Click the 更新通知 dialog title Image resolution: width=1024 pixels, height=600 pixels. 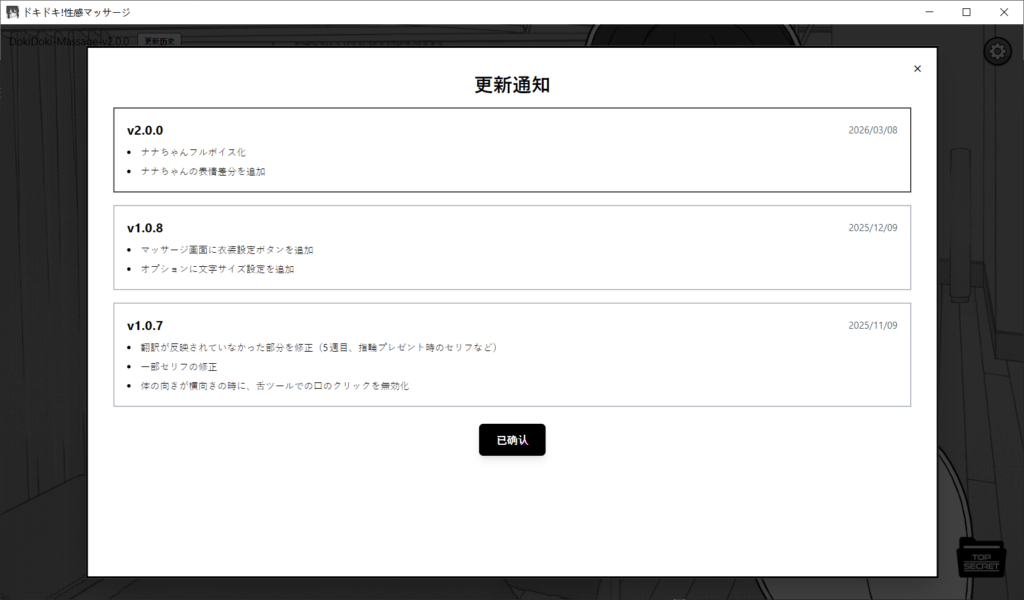coord(512,85)
